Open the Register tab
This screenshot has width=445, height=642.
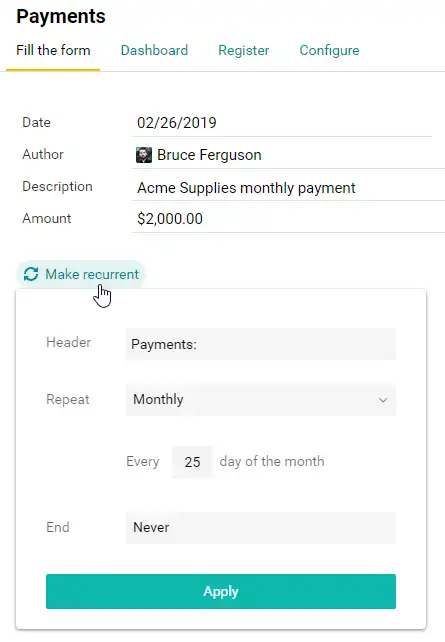click(244, 50)
